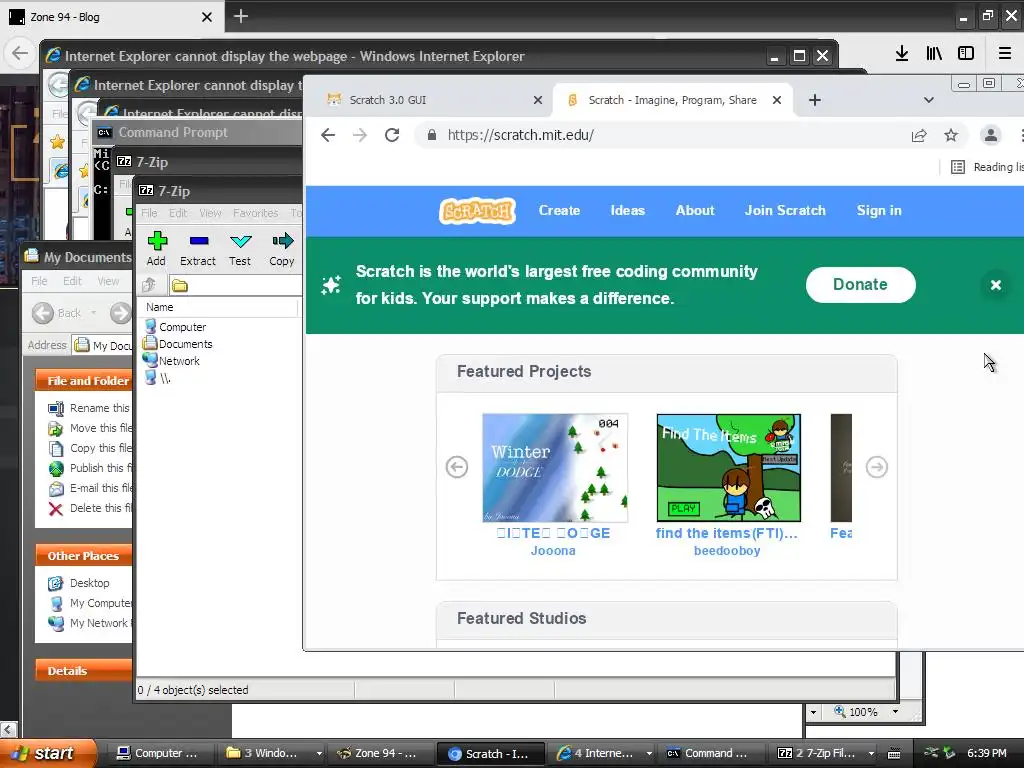Select the Scratch - Imagine, Program, Share tab
Image resolution: width=1024 pixels, height=768 pixels.
point(673,100)
